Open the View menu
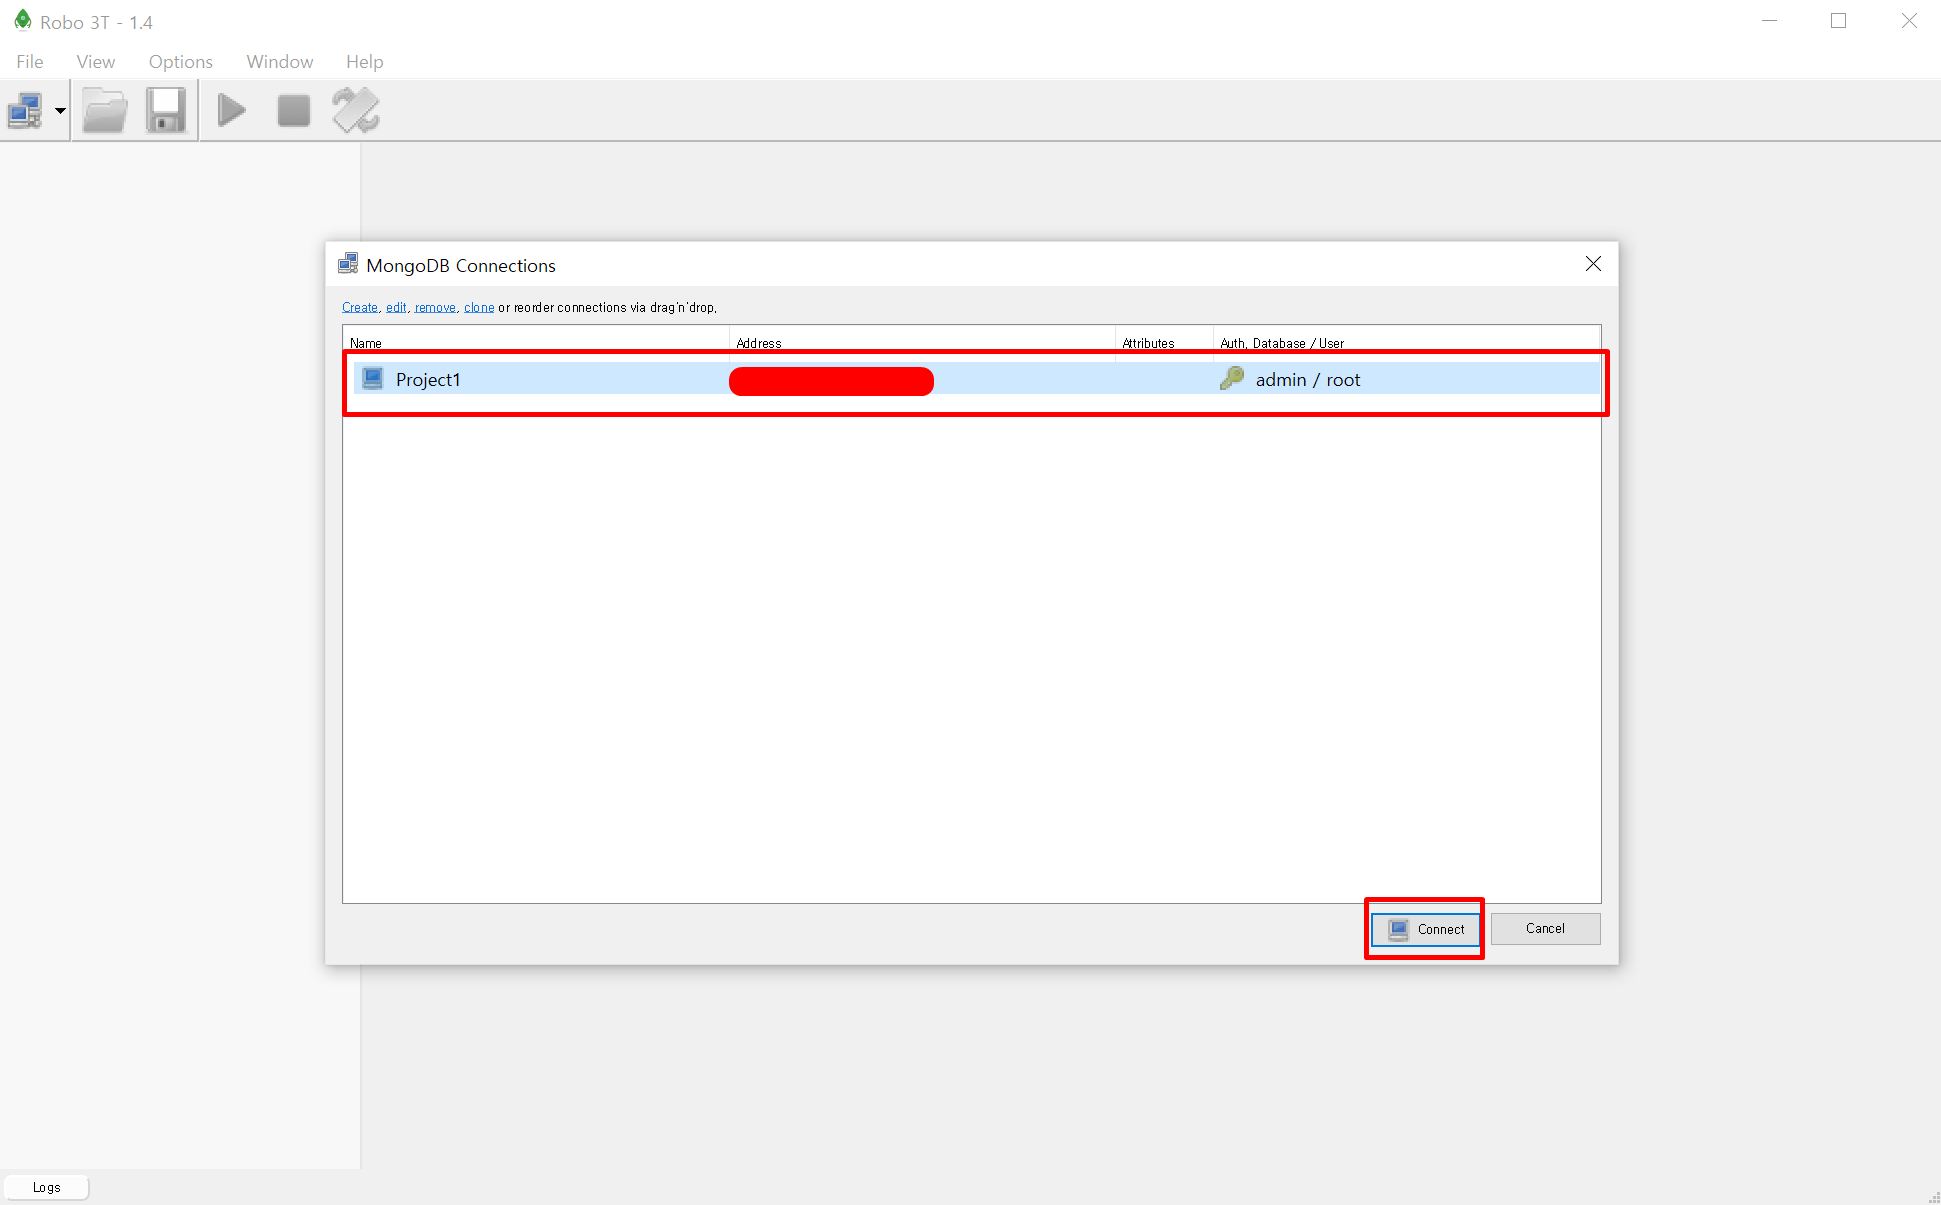This screenshot has width=1941, height=1205. click(95, 62)
